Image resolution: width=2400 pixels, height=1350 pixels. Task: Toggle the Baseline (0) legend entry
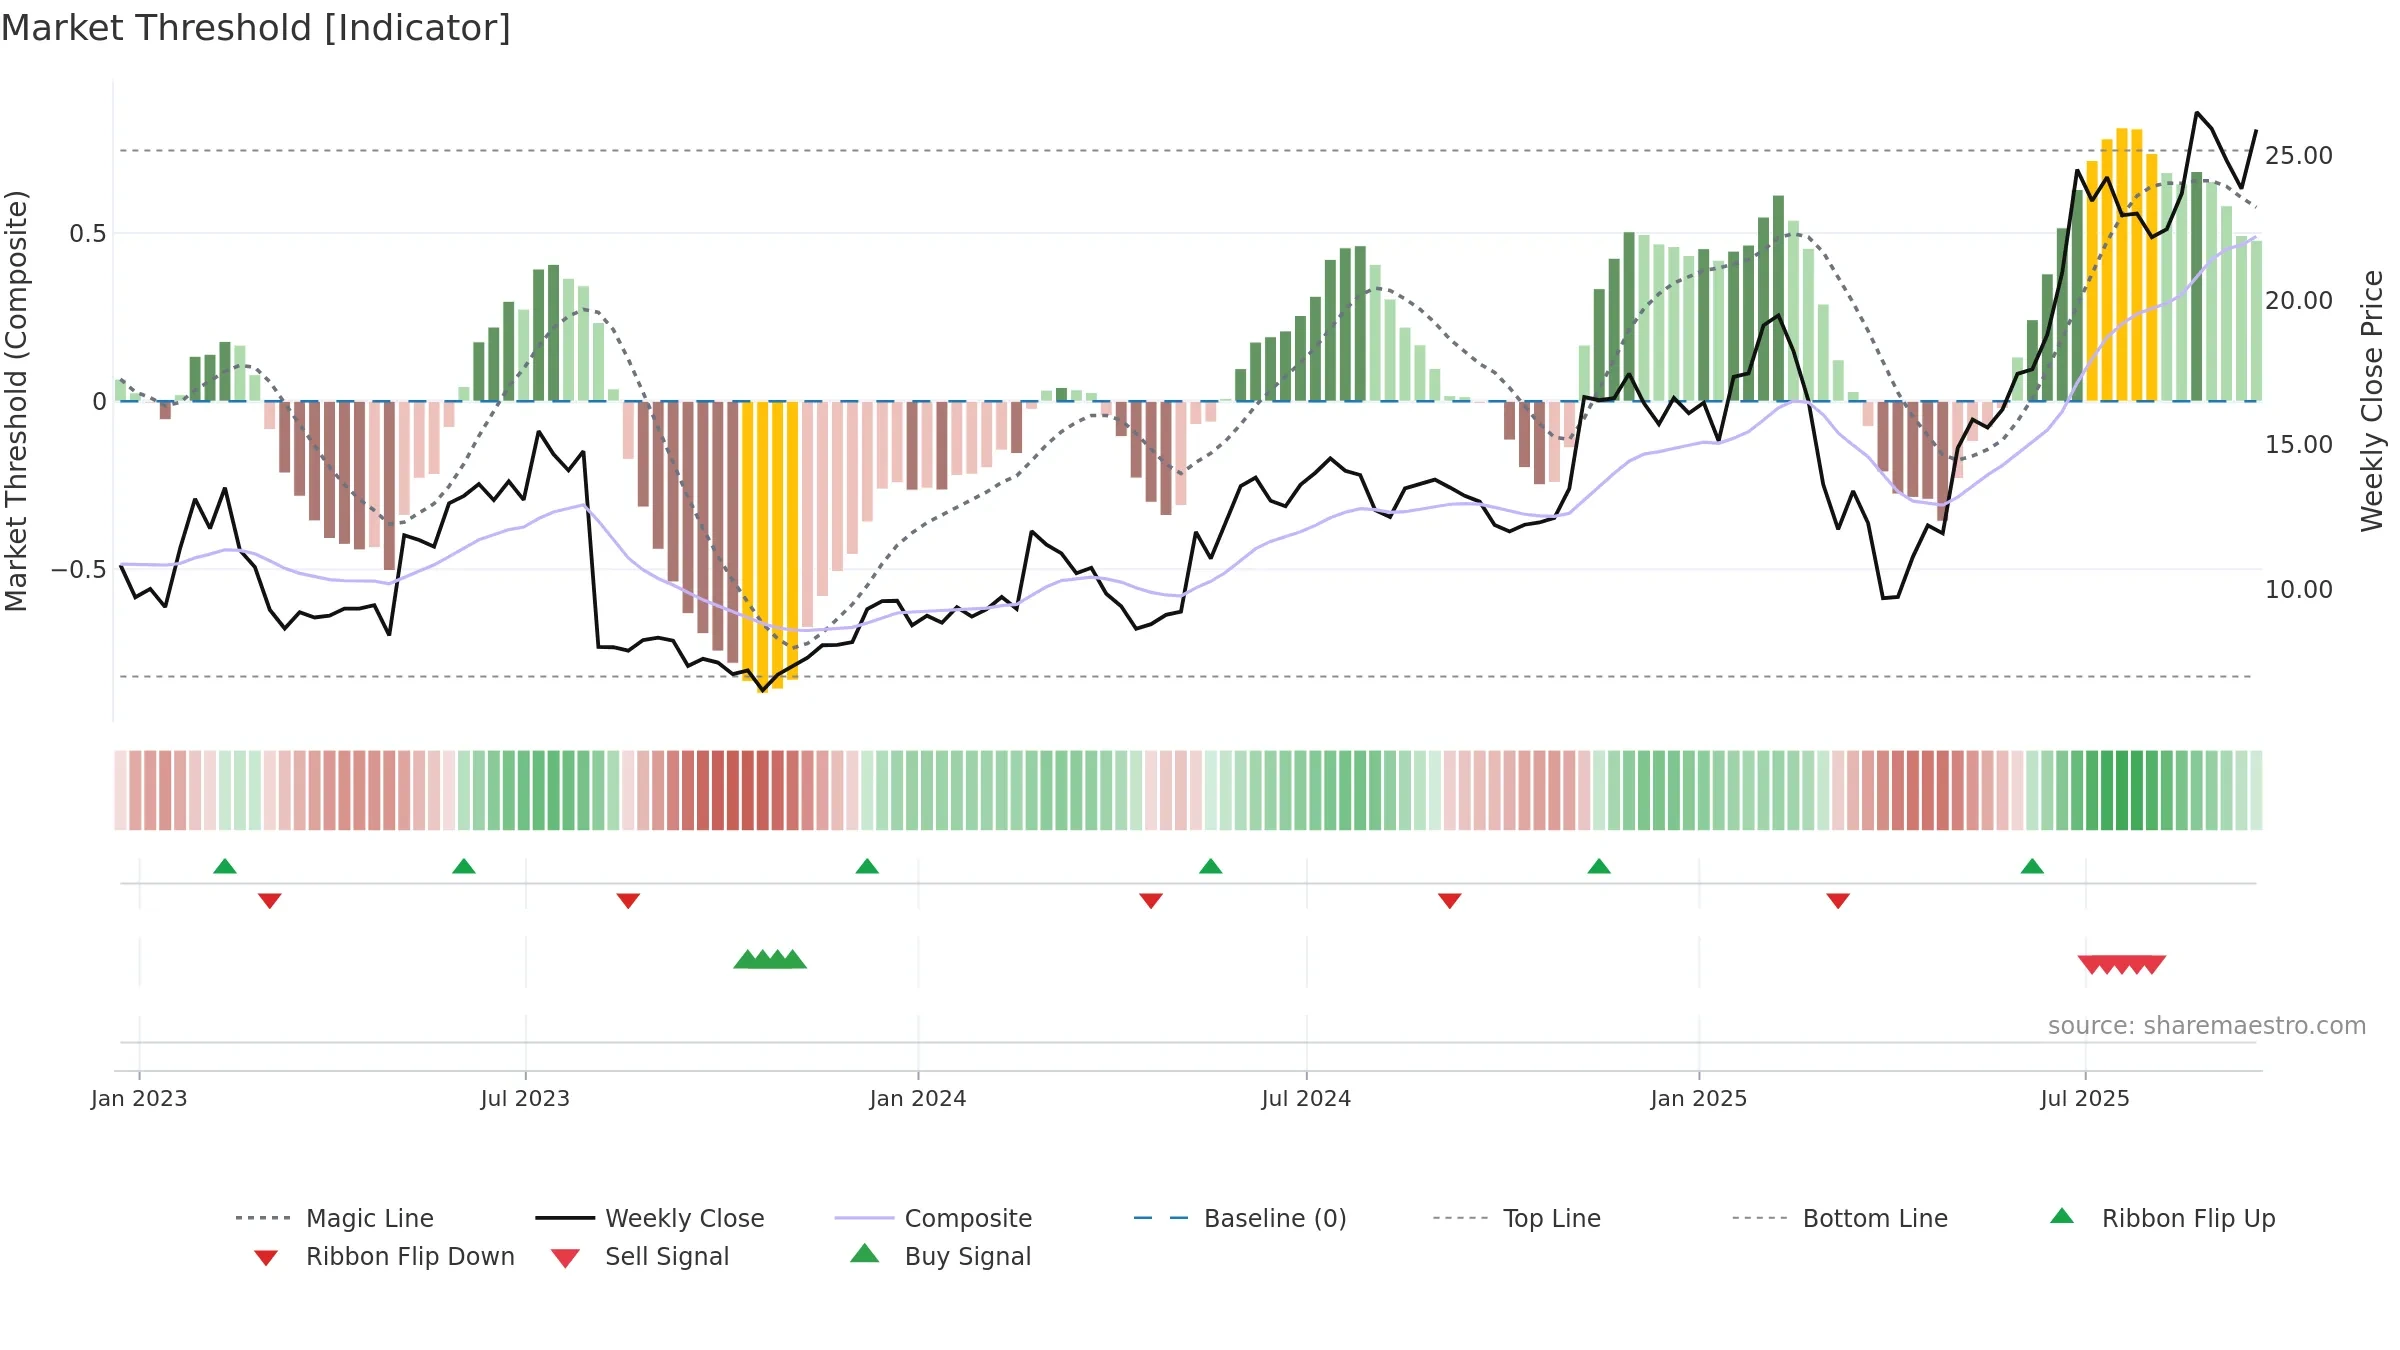click(x=1240, y=1218)
